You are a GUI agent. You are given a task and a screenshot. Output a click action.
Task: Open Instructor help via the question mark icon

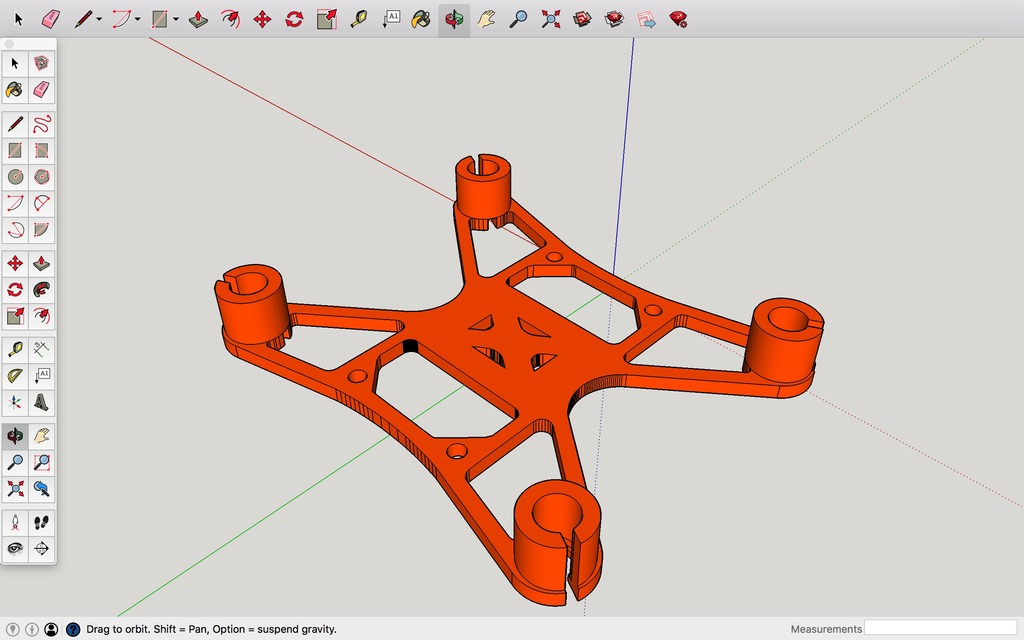(72, 629)
